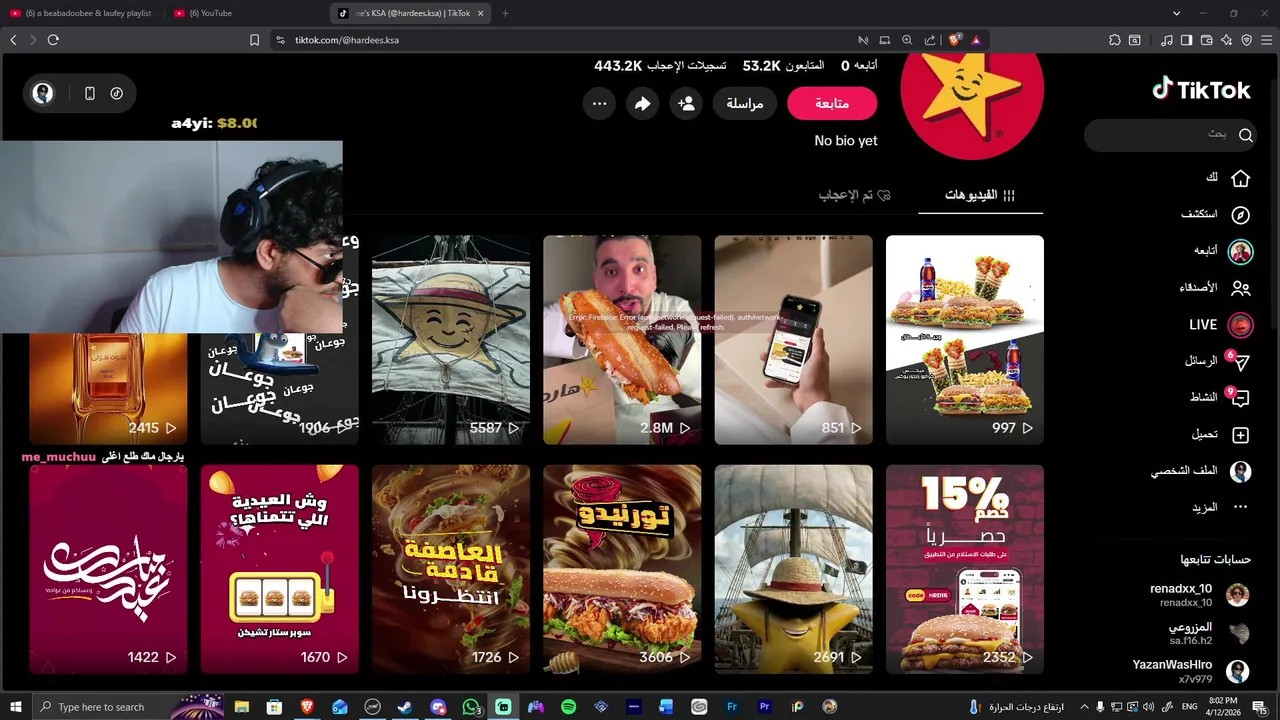1280x720 pixels.
Task: Open Brave VPN shield icon
Action: 1246,40
